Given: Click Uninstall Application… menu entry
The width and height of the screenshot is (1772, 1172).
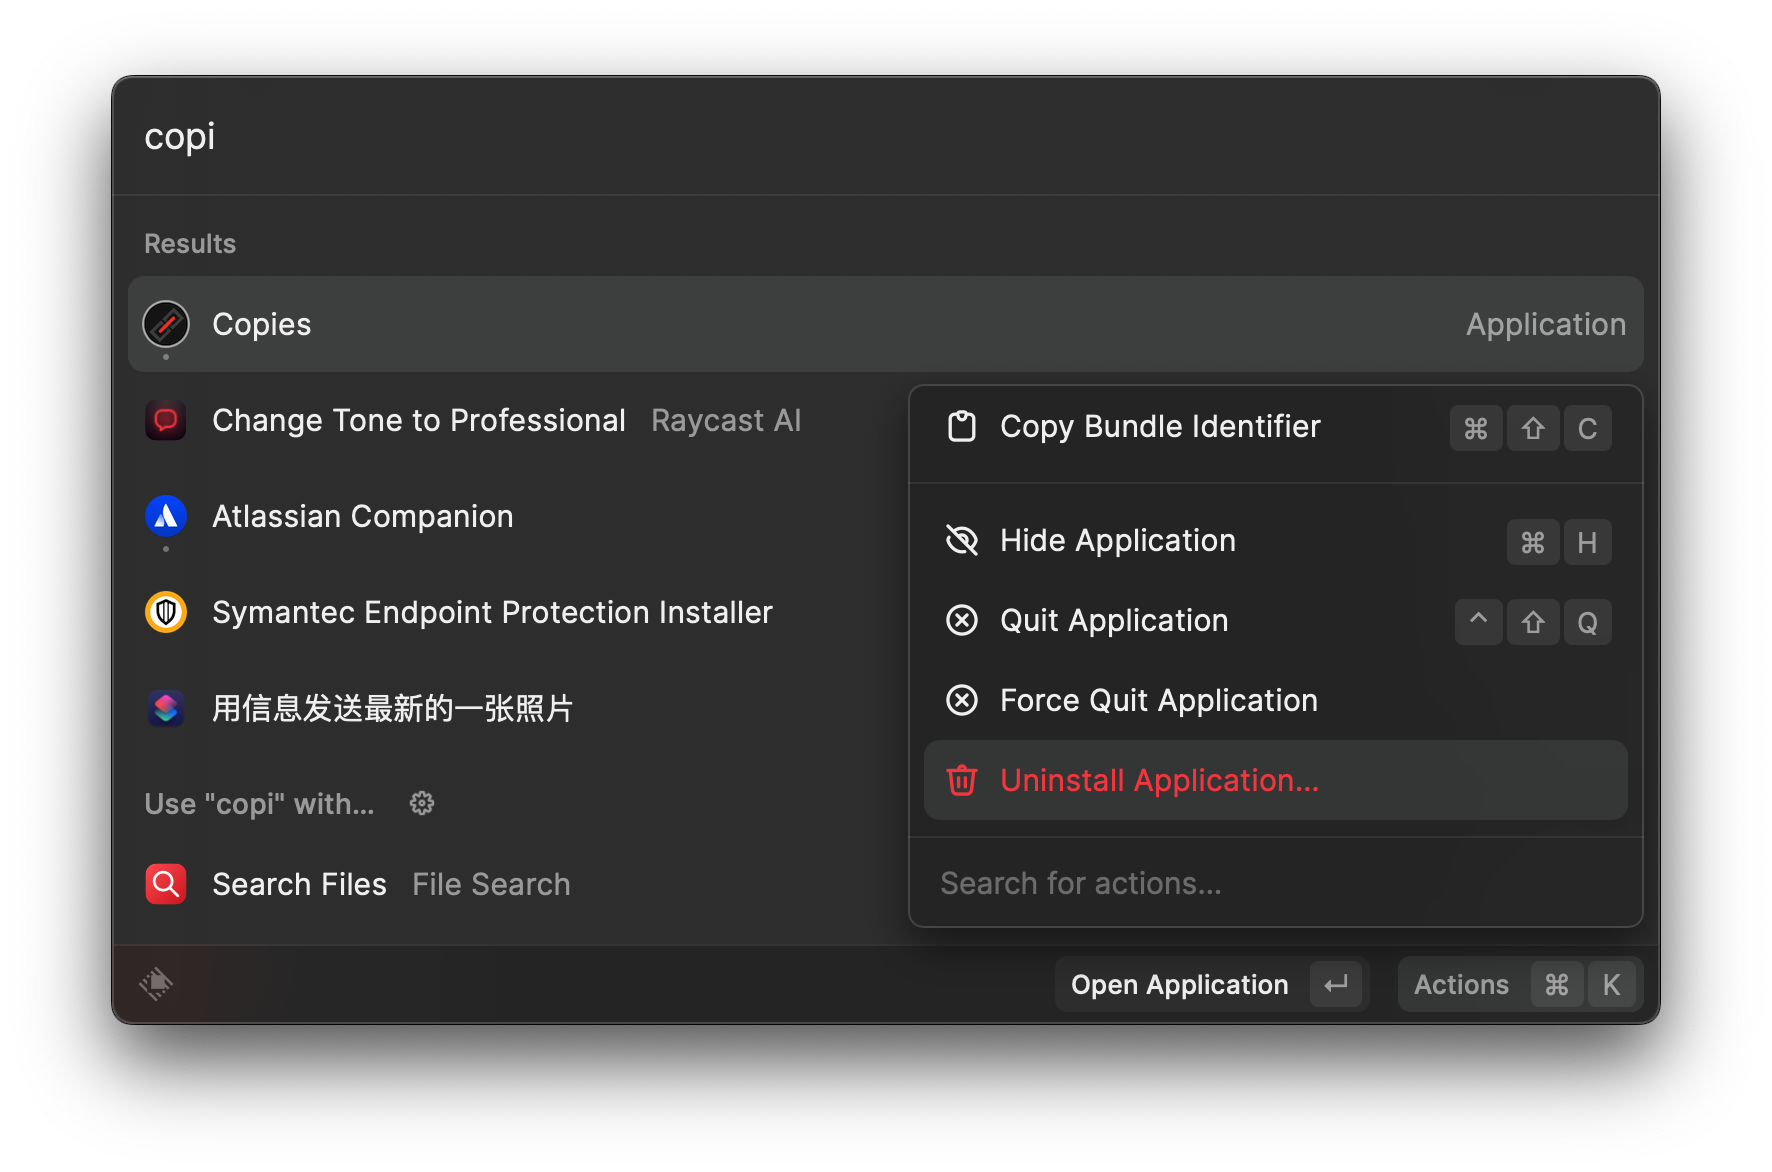Looking at the screenshot, I should click(x=1160, y=781).
